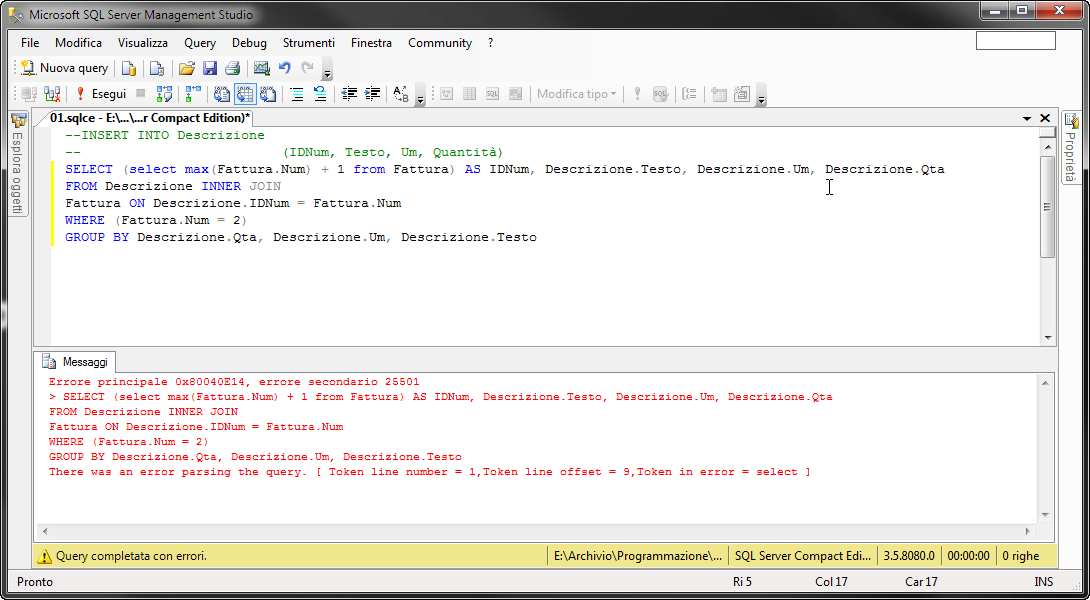
Task: Open the Strumenti menu
Action: 309,42
